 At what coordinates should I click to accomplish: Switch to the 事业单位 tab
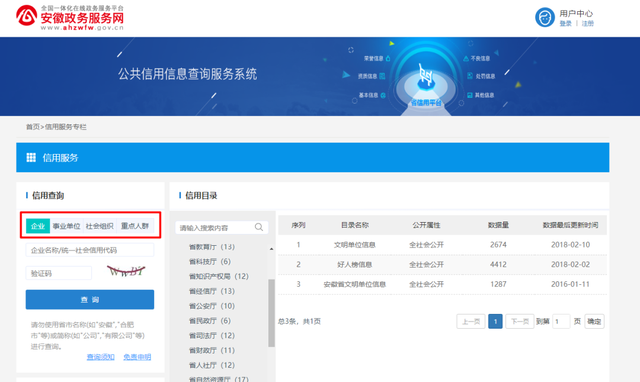(x=67, y=226)
